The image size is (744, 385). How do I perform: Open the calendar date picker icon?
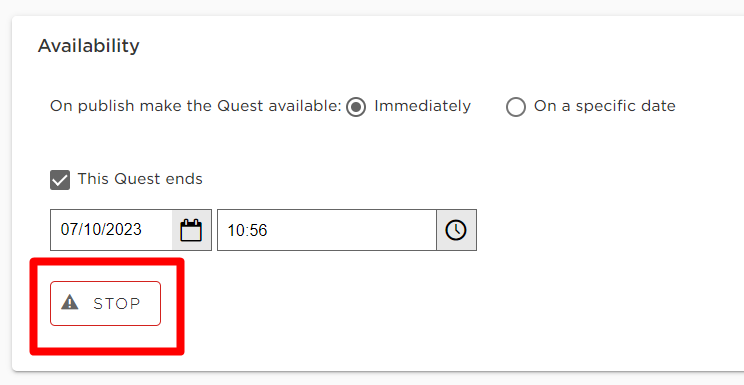point(191,230)
